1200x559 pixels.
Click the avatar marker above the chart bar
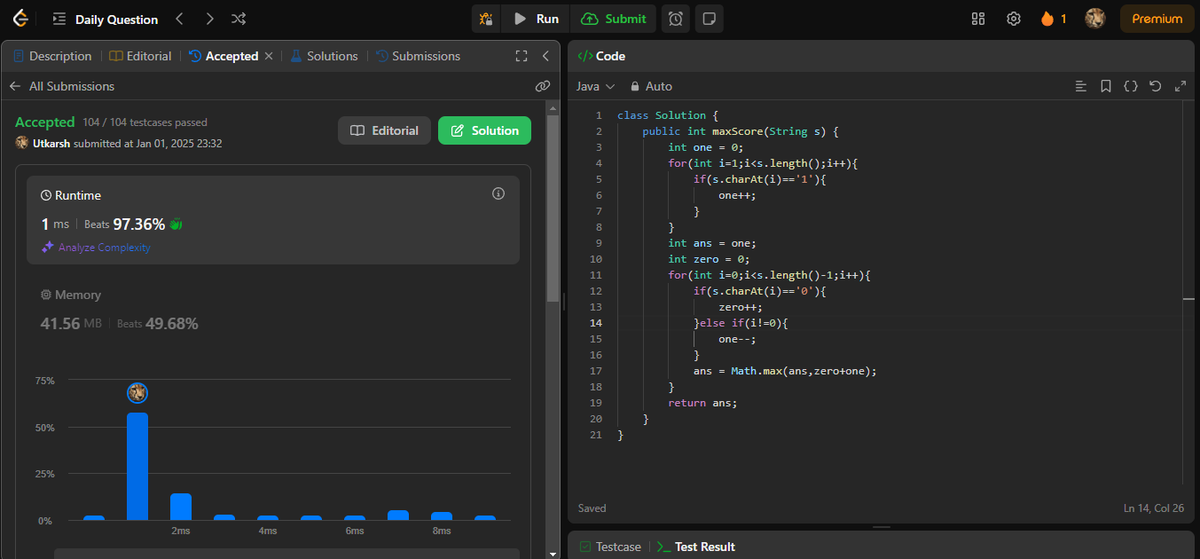tap(137, 392)
